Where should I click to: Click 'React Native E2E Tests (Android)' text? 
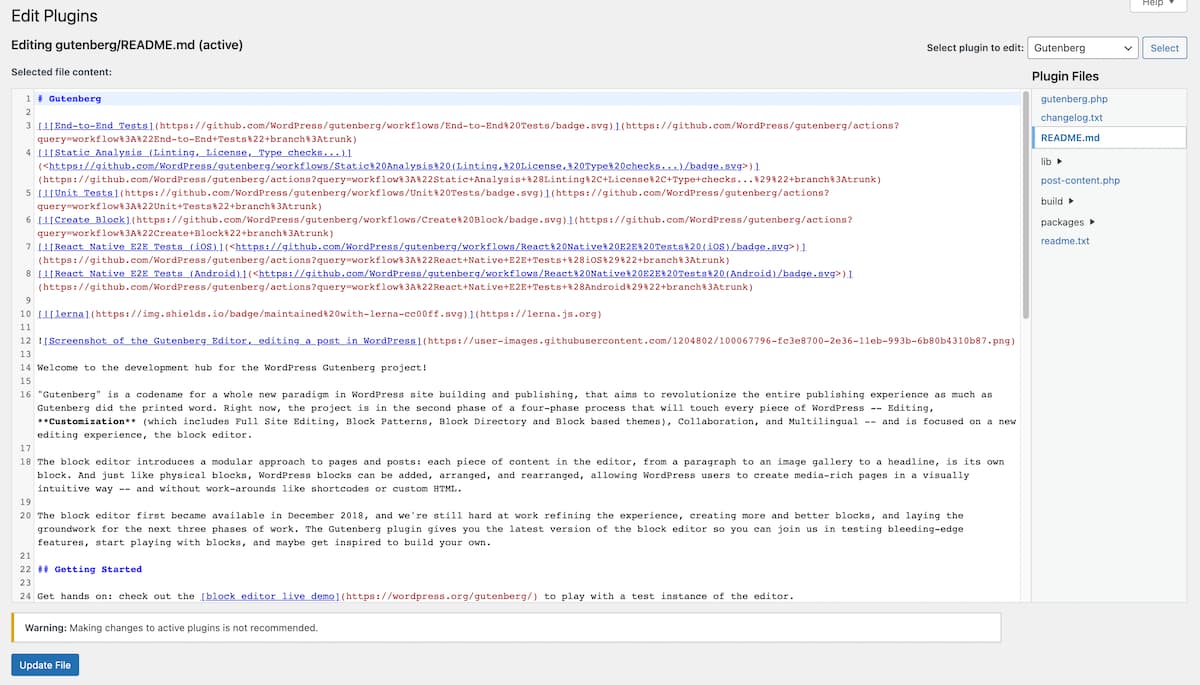[147, 273]
